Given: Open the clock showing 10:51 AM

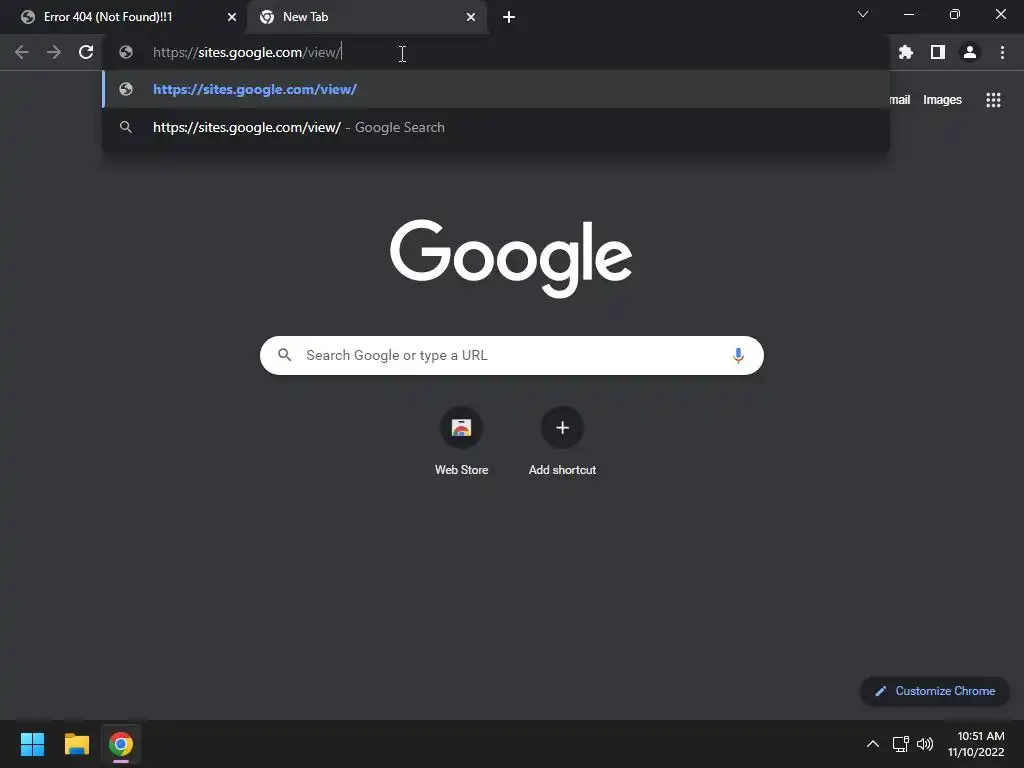Looking at the screenshot, I should point(976,744).
